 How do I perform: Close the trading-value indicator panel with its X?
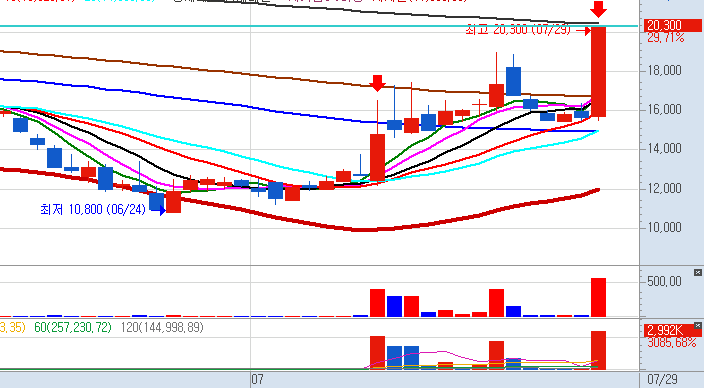coord(697,273)
